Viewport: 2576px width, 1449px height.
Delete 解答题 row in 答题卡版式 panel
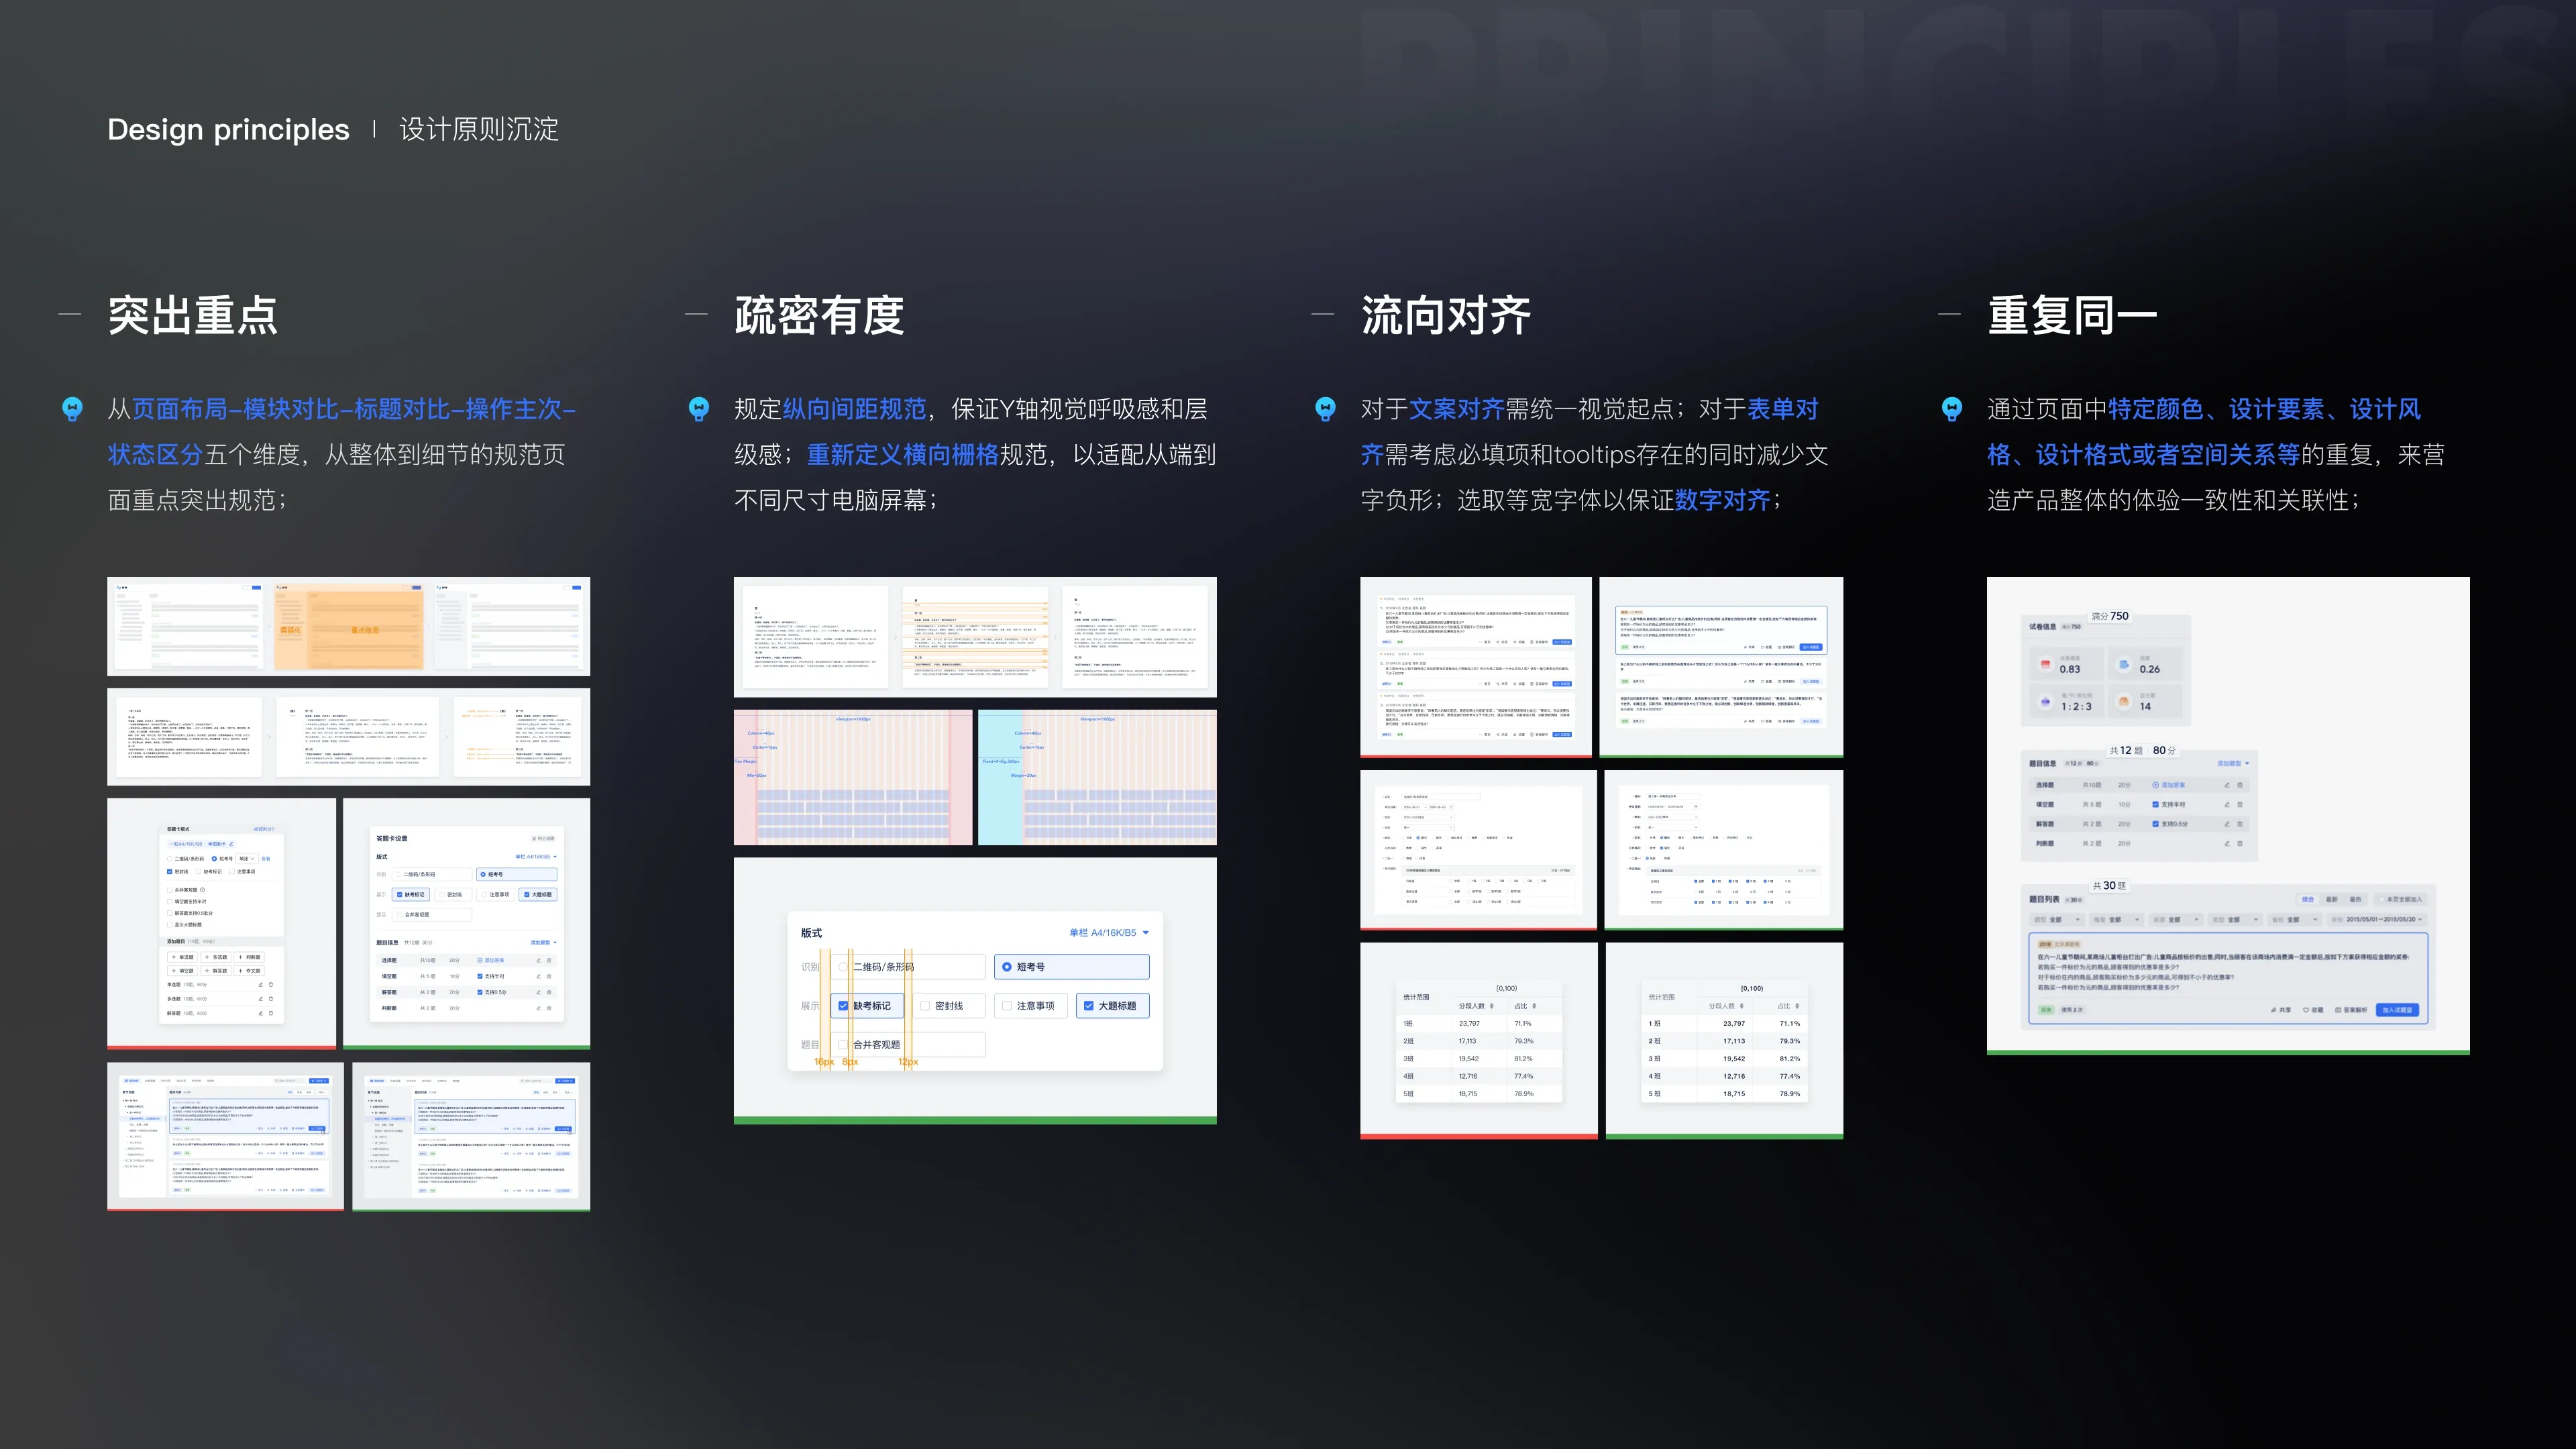pyautogui.click(x=271, y=1013)
